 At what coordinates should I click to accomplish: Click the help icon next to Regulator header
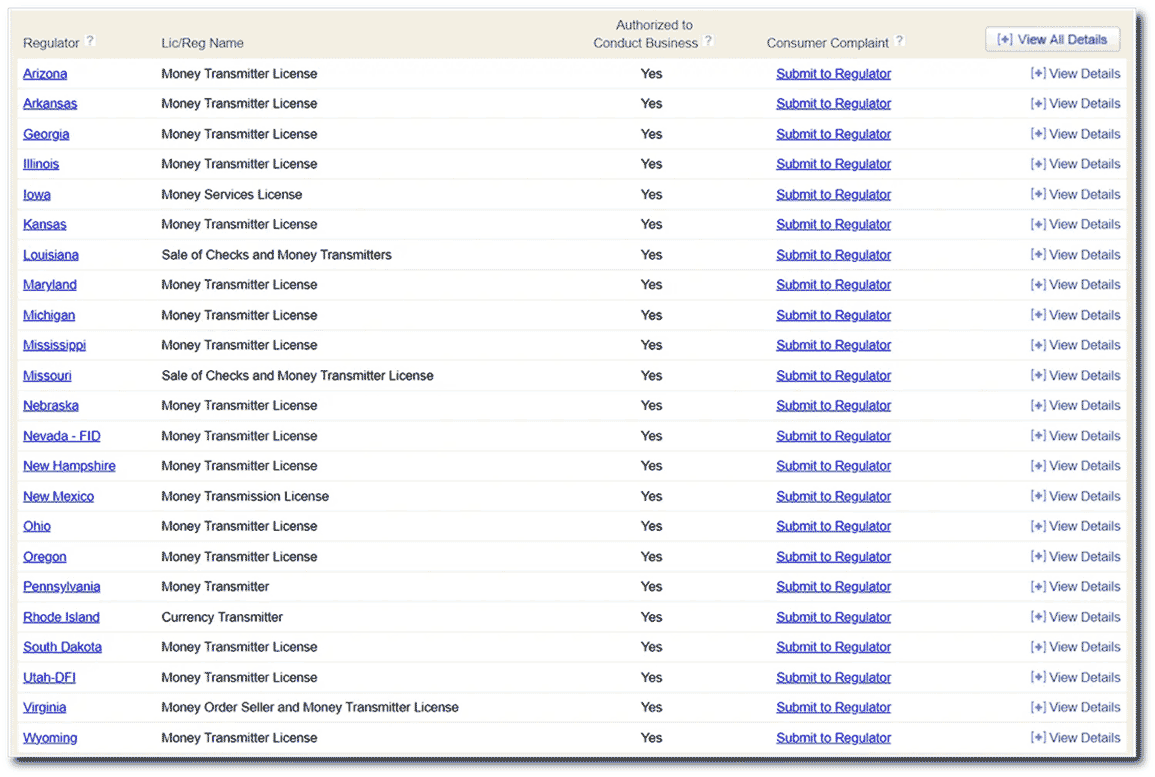point(90,42)
